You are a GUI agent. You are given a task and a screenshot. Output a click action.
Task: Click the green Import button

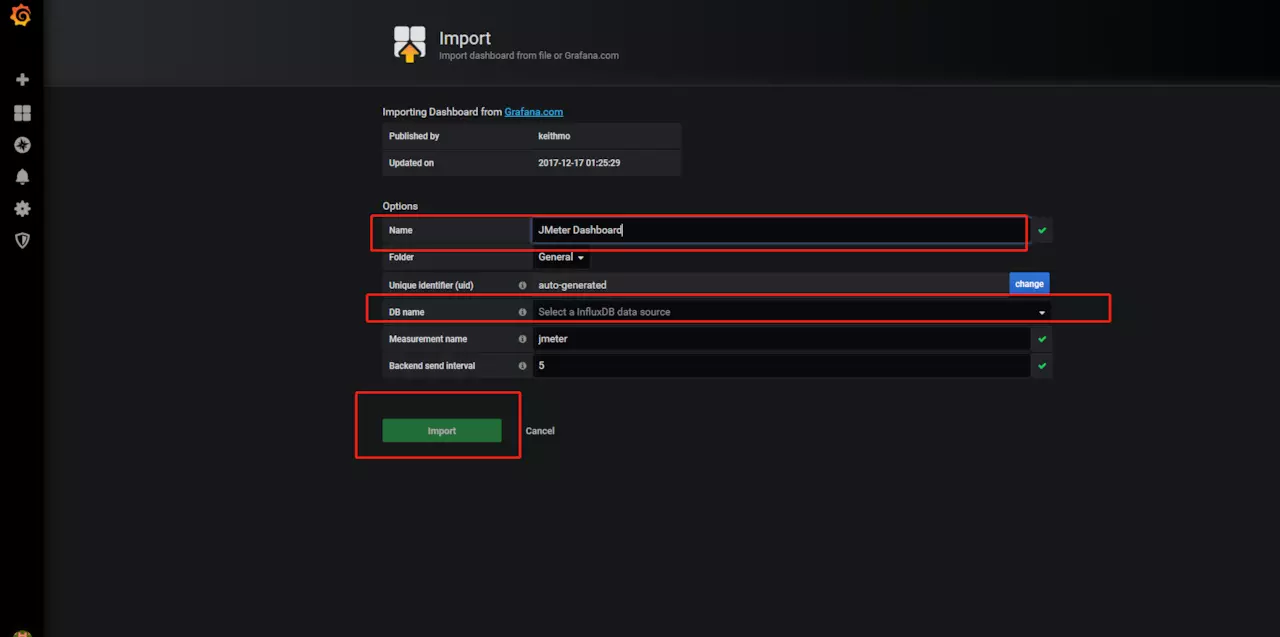click(442, 431)
